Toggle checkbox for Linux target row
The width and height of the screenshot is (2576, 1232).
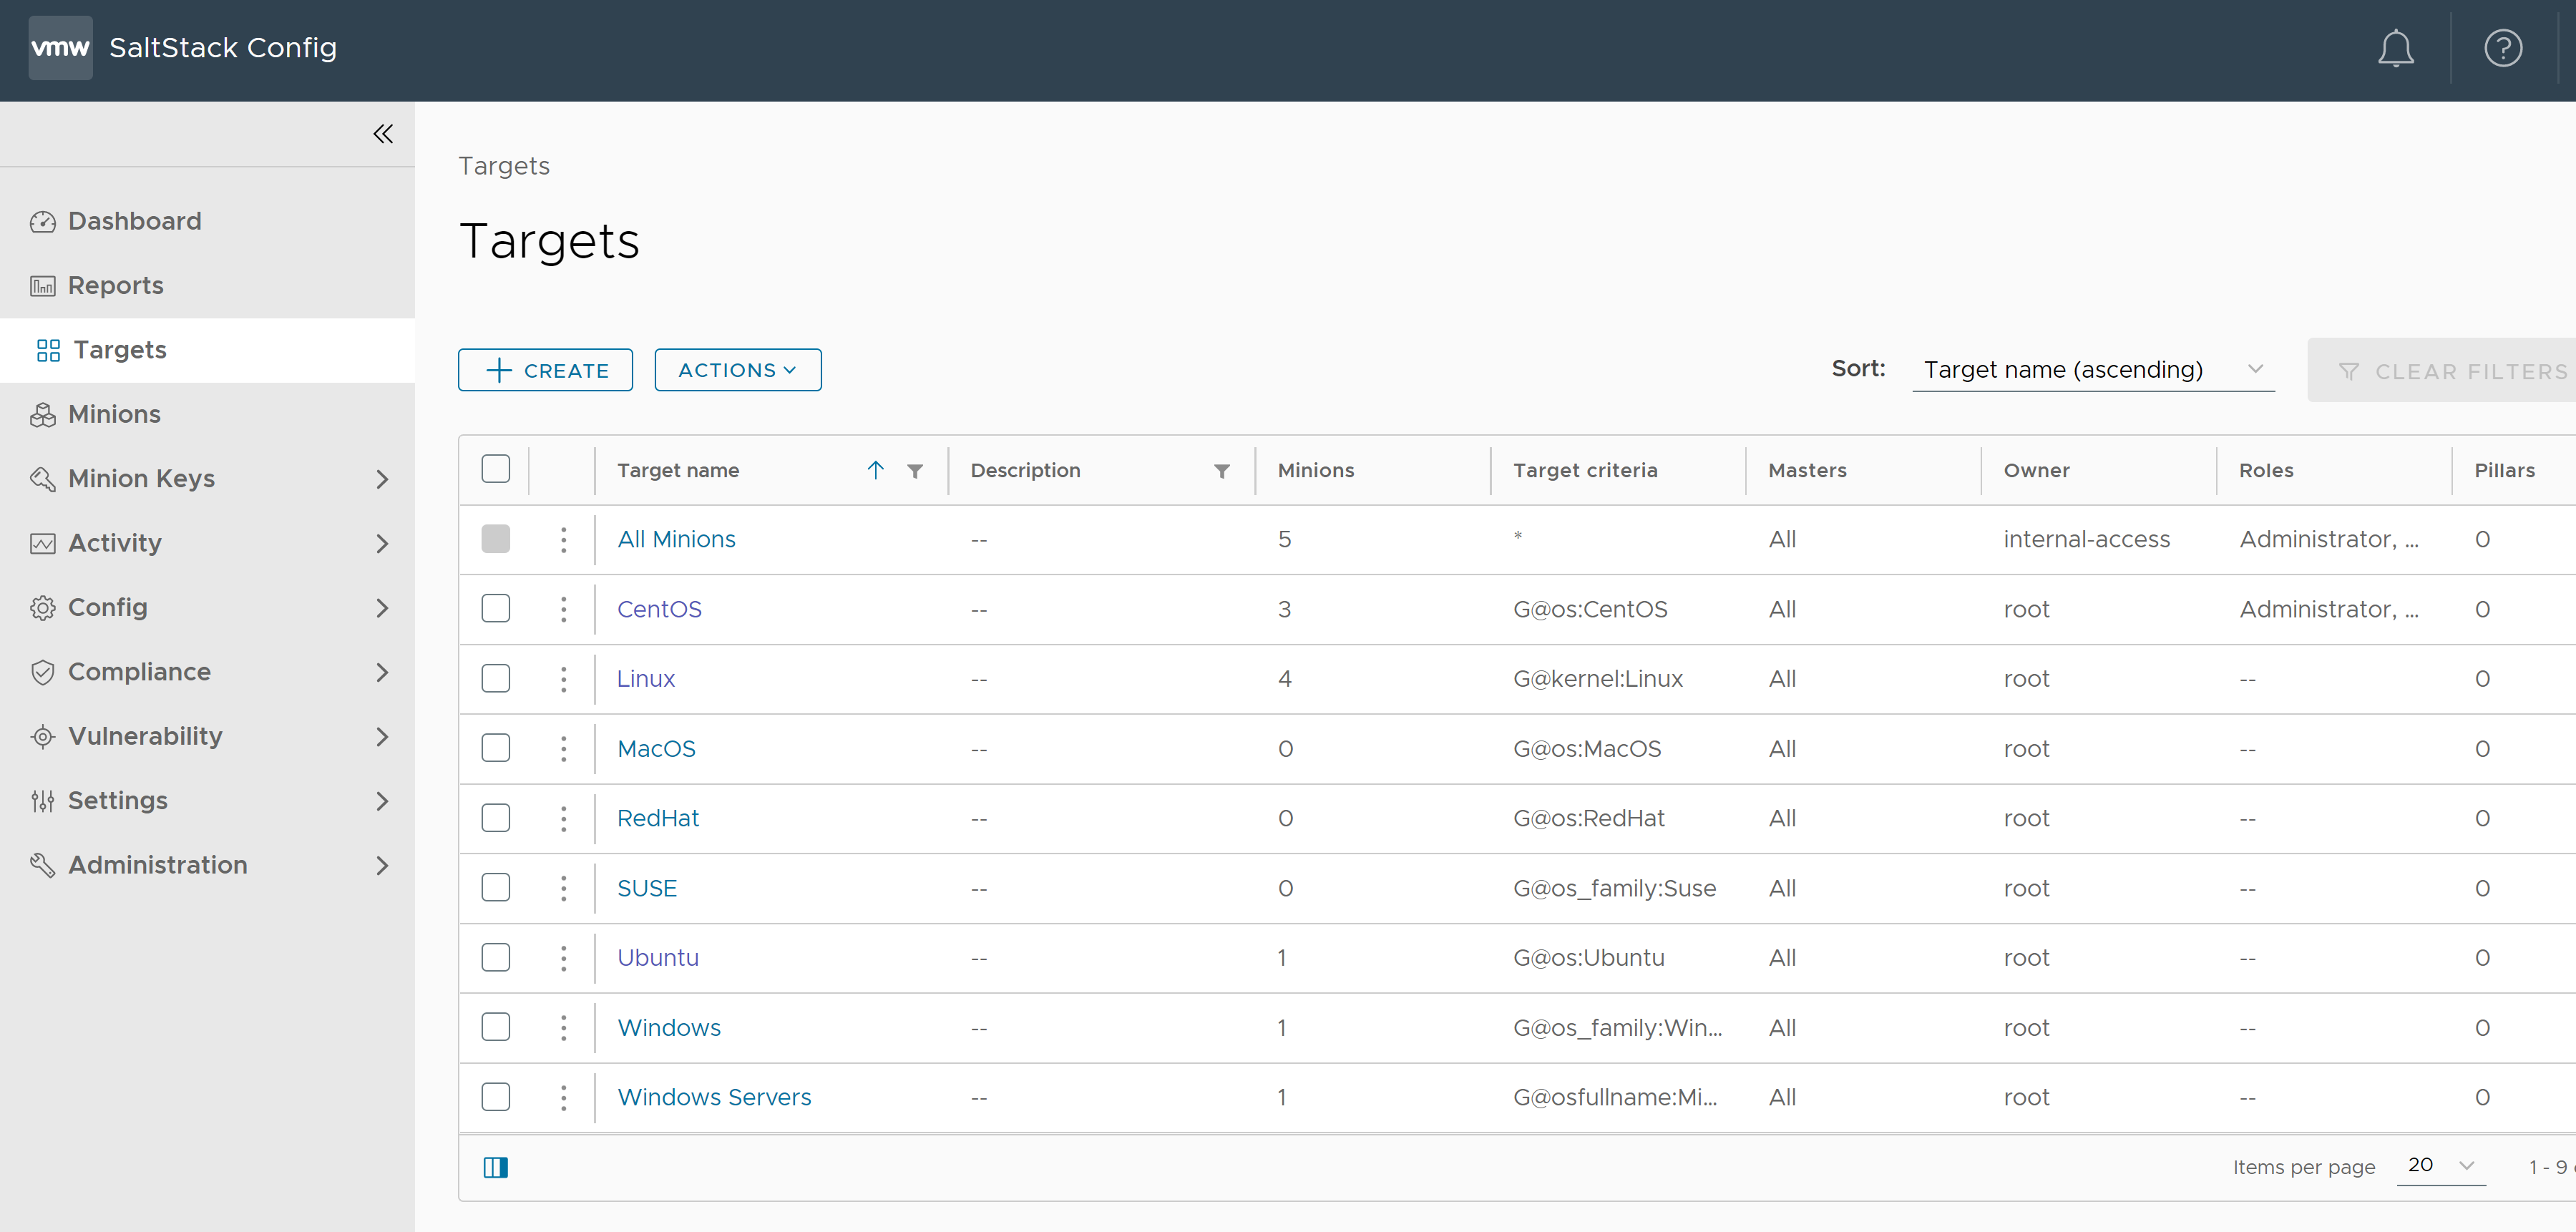[496, 678]
